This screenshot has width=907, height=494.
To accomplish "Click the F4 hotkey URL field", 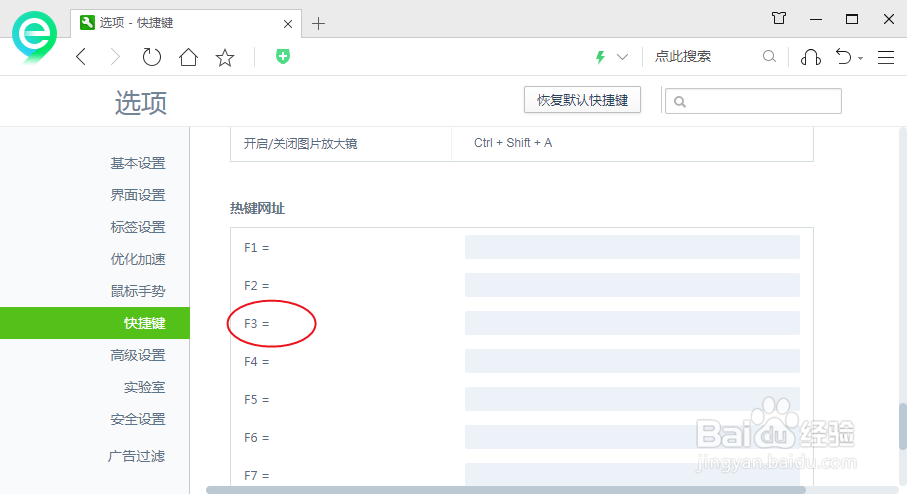I will pyautogui.click(x=632, y=361).
